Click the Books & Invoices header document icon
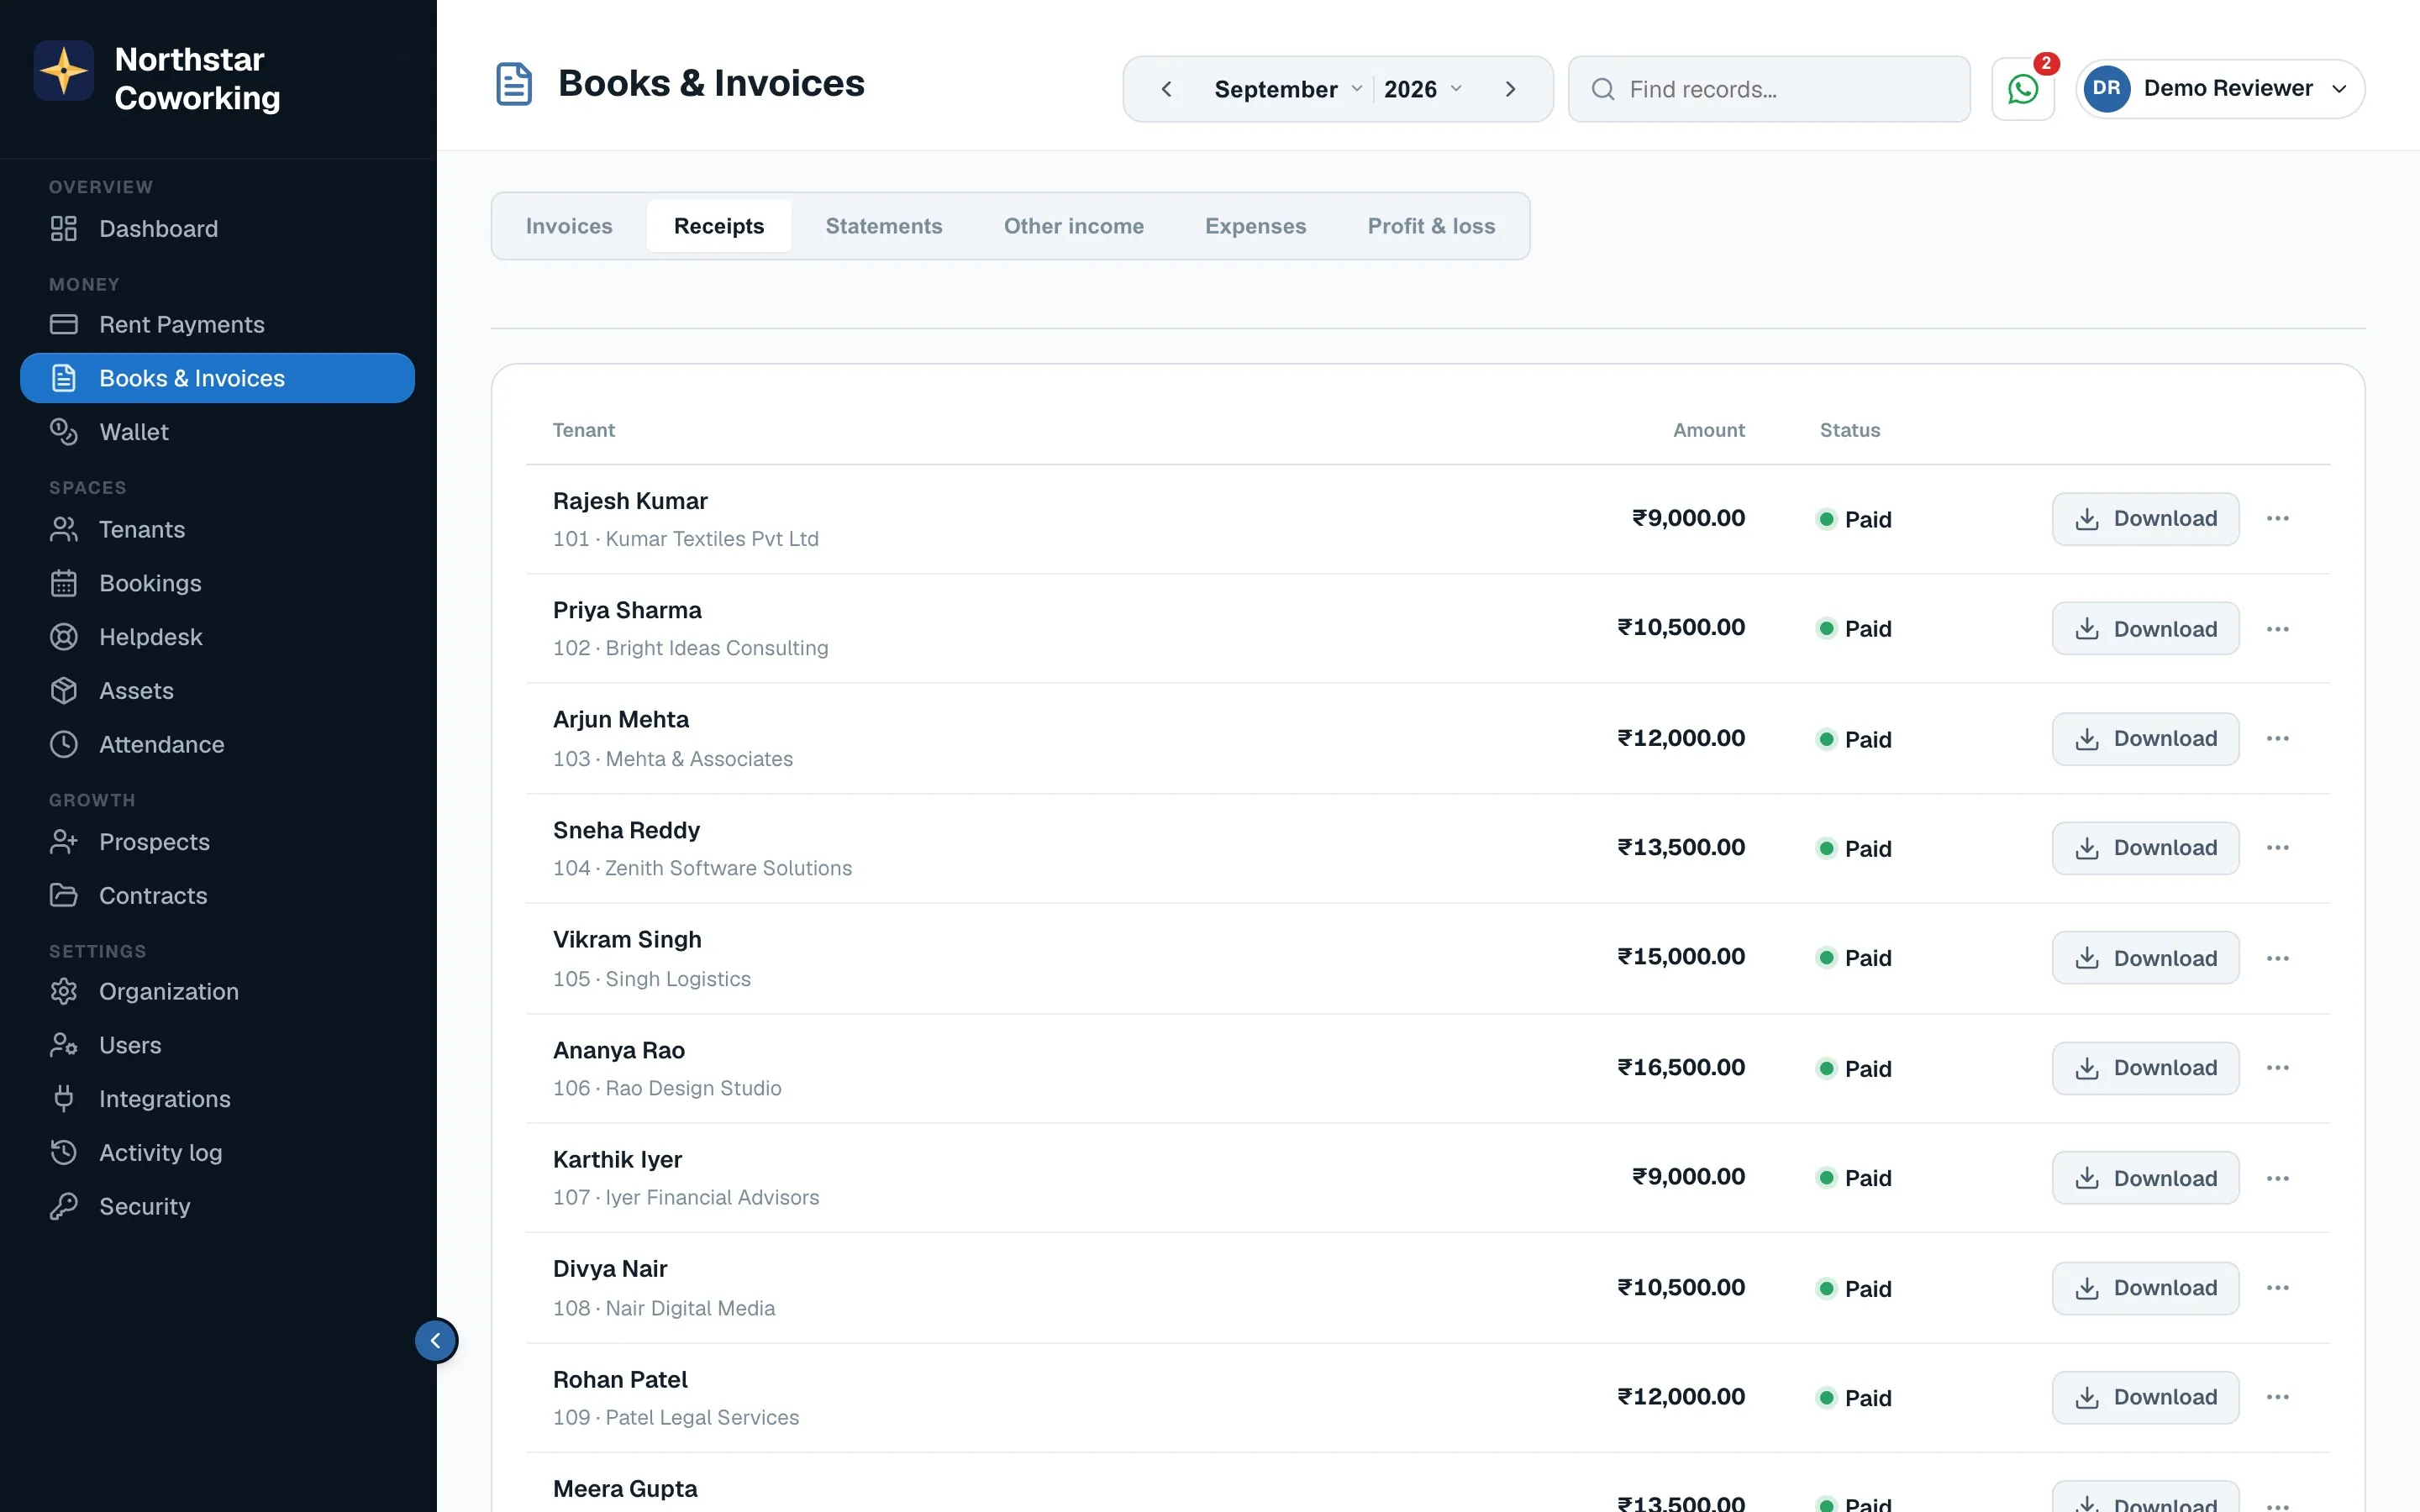This screenshot has width=2420, height=1512. point(514,83)
